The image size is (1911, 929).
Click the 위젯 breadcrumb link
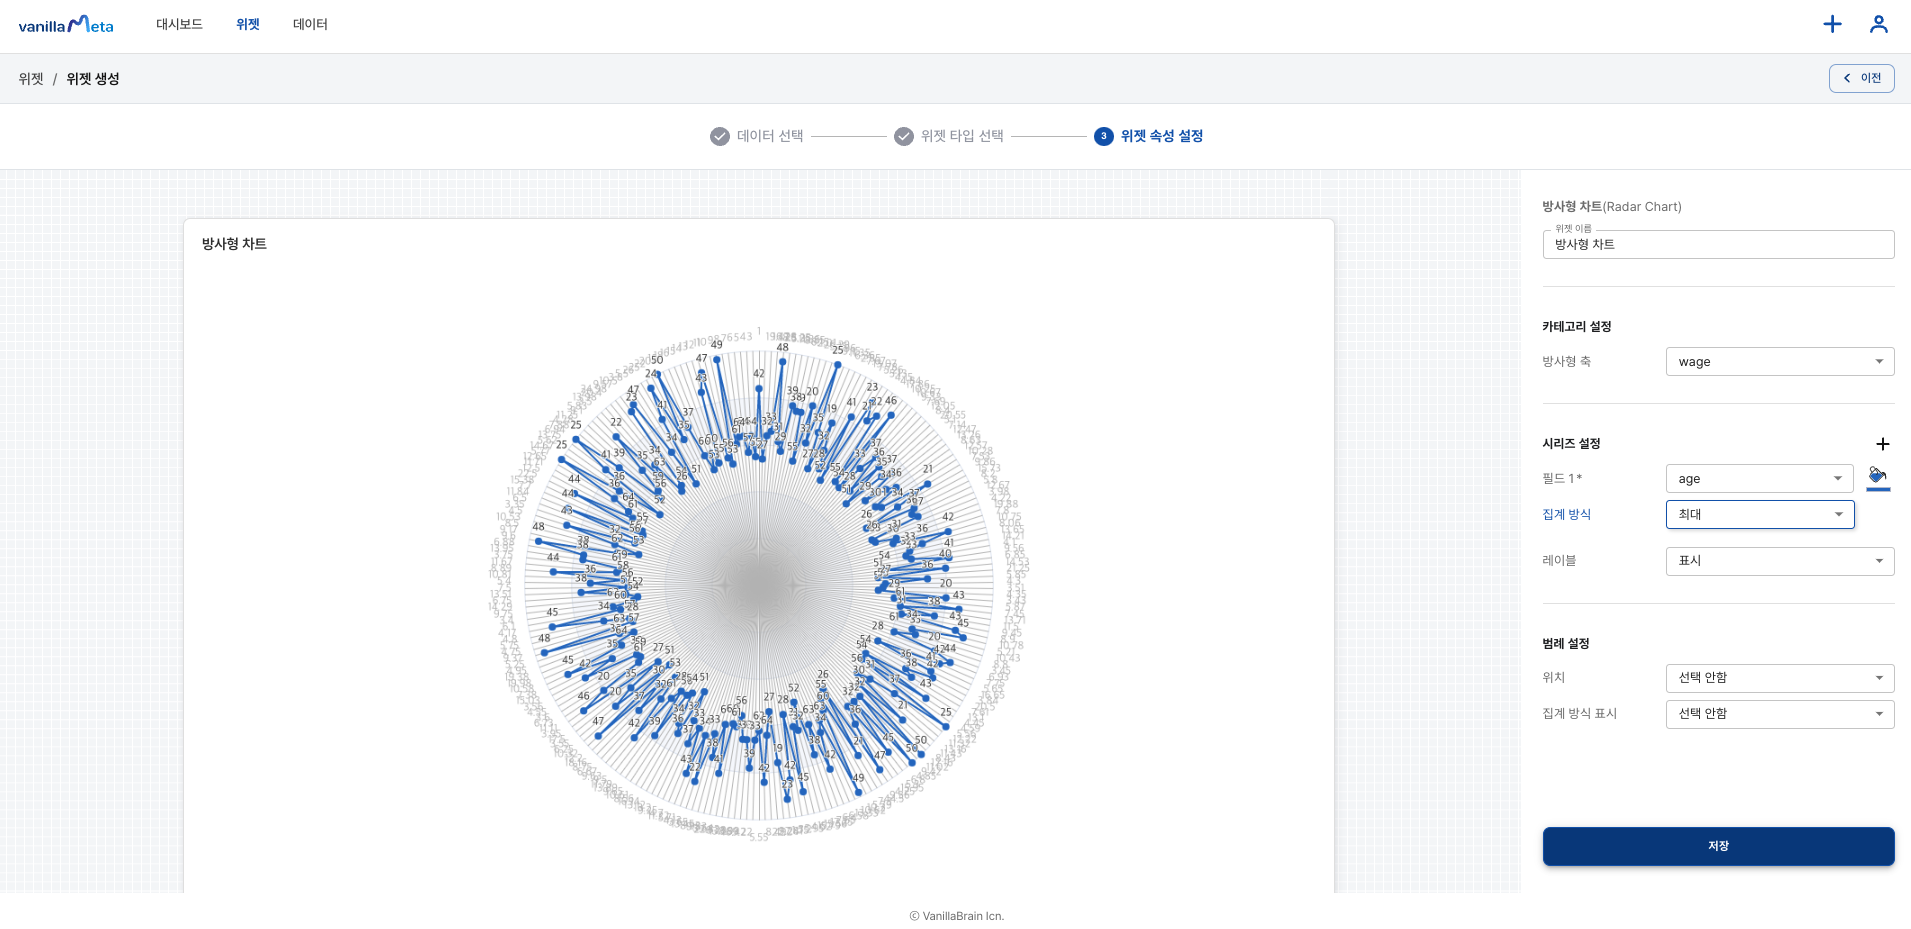tap(31, 79)
